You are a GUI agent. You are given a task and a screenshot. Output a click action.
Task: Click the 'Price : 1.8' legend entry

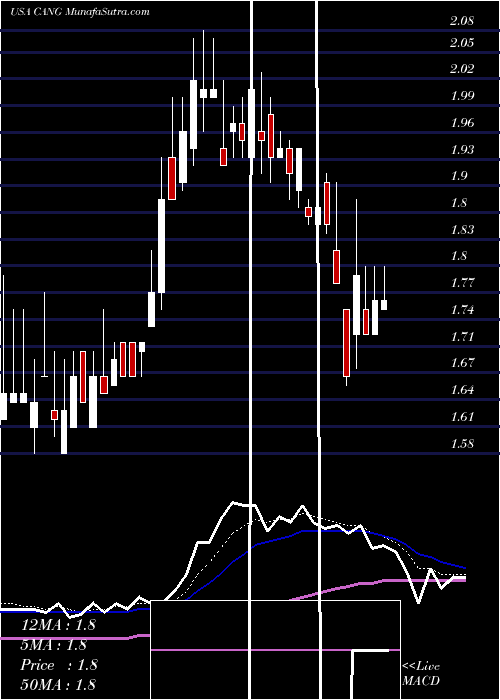click(x=59, y=665)
